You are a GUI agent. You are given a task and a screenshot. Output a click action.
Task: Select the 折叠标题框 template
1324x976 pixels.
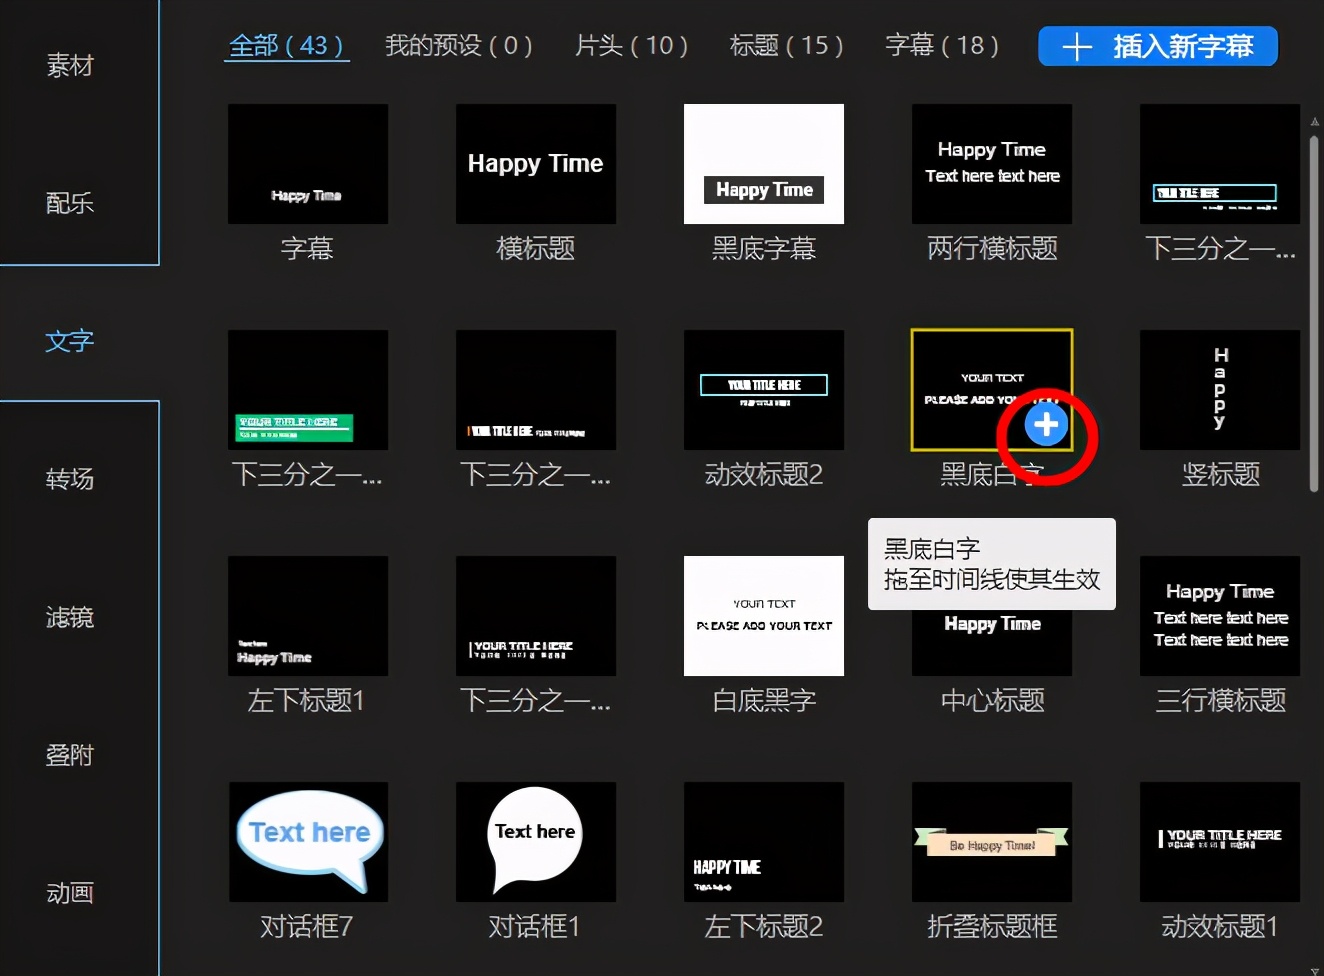point(991,842)
